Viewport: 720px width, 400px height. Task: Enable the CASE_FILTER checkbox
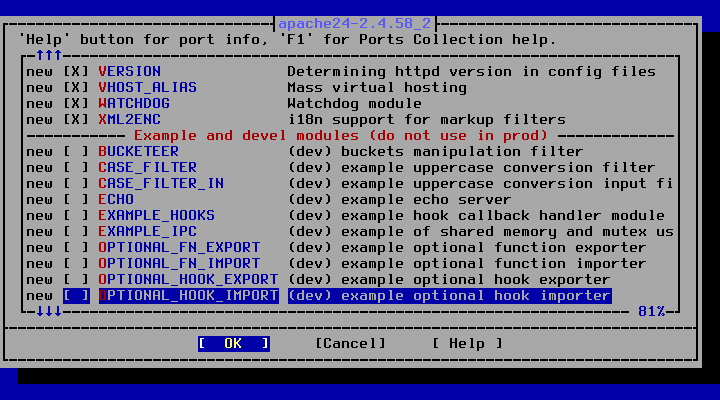(x=76, y=168)
